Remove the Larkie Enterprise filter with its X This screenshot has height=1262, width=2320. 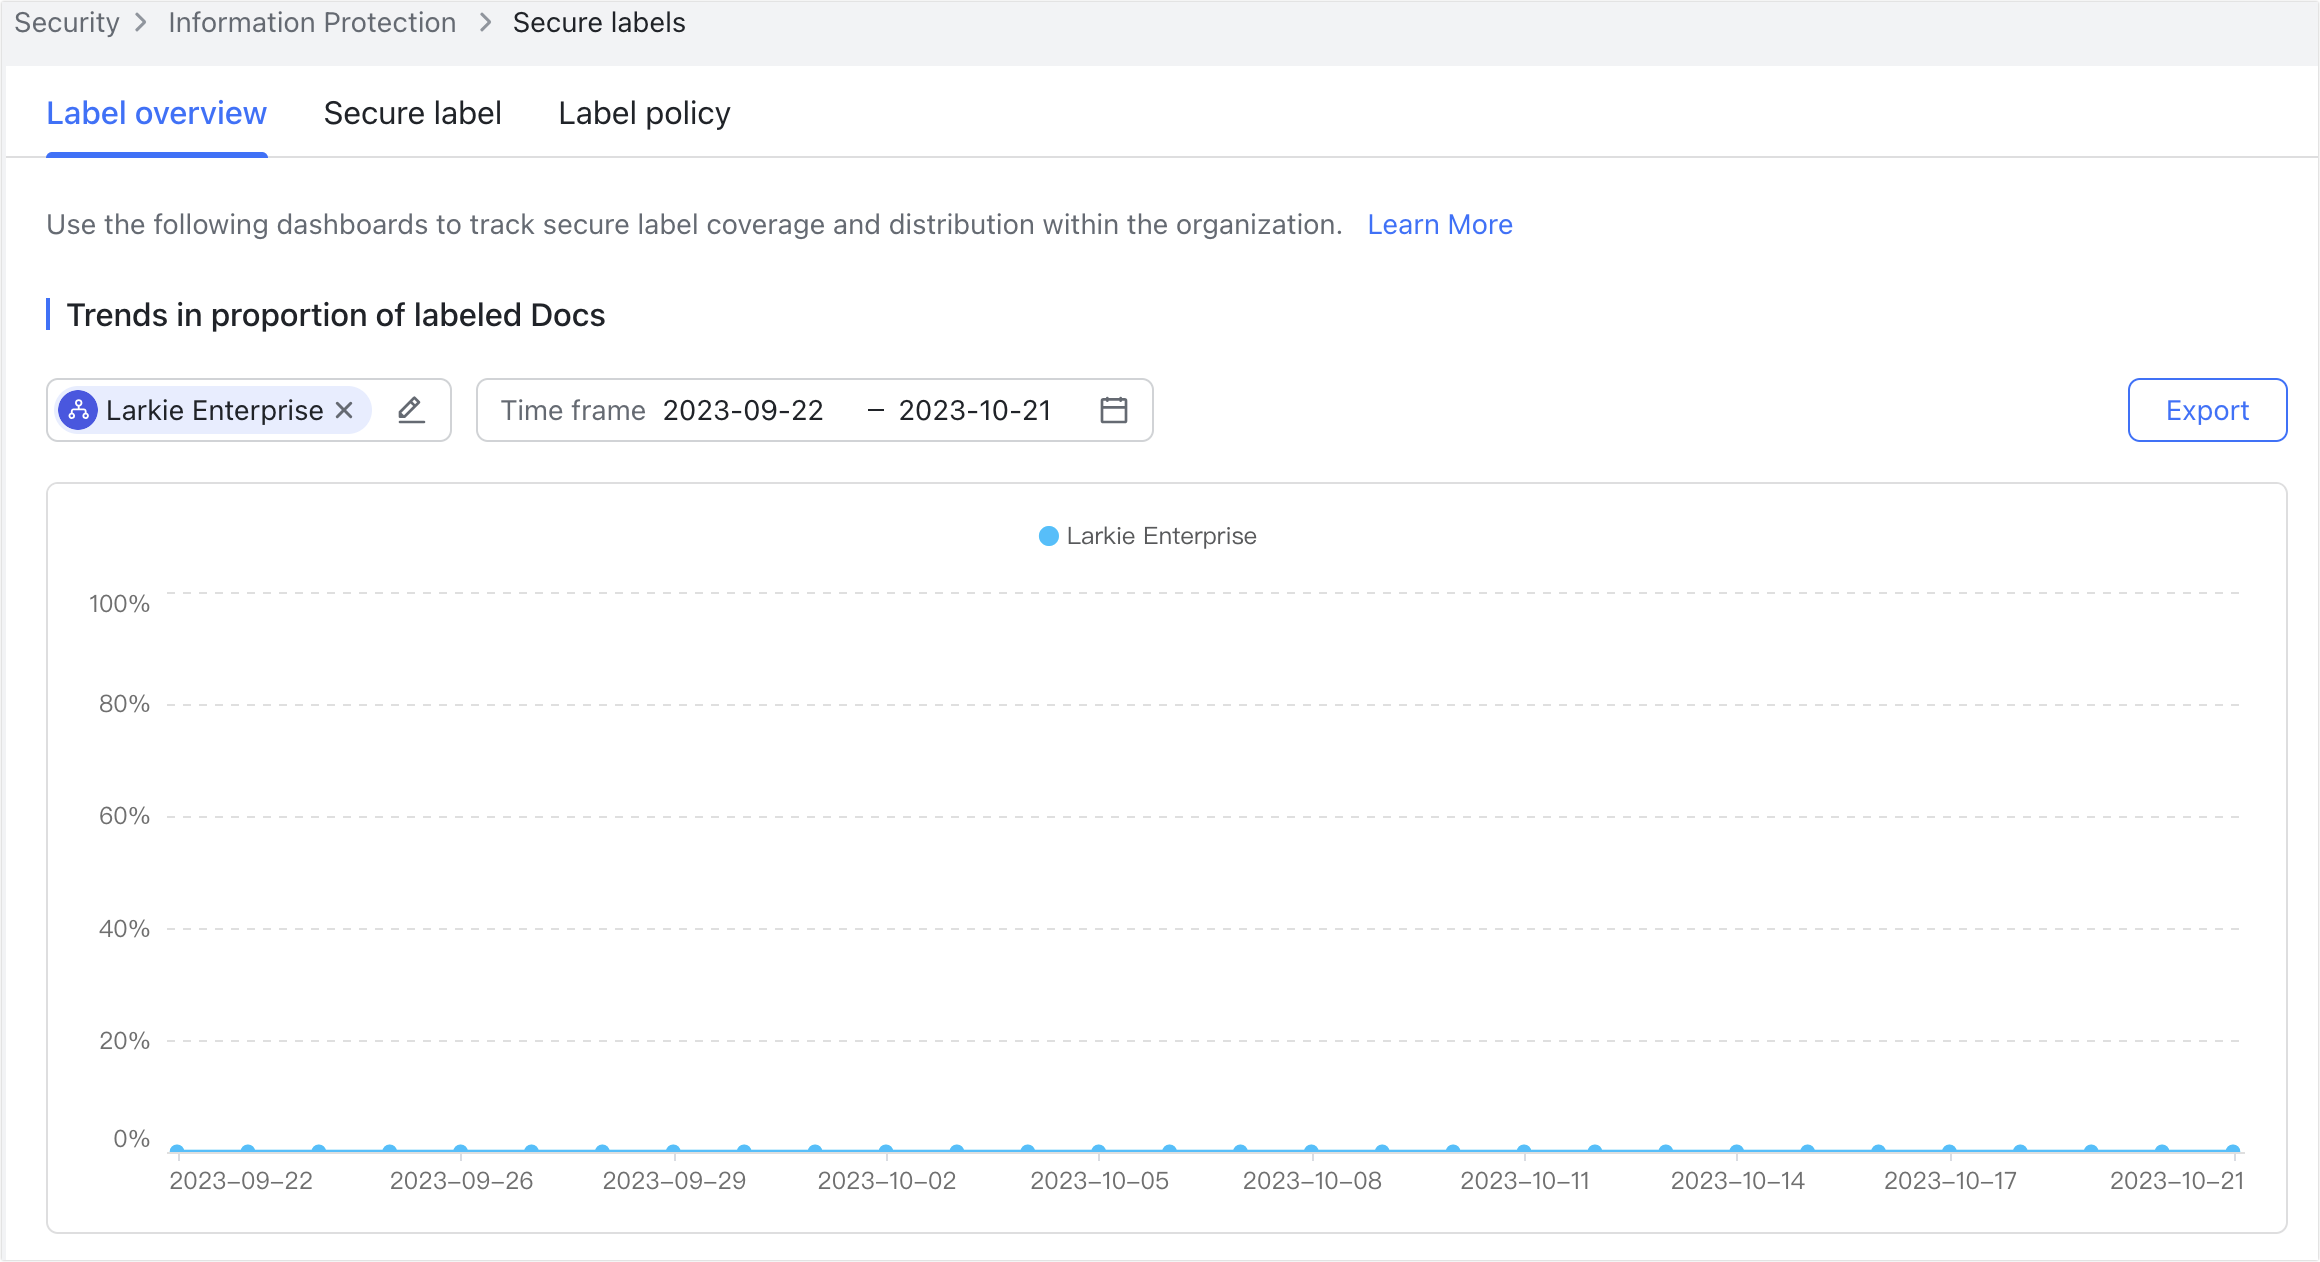pyautogui.click(x=344, y=410)
